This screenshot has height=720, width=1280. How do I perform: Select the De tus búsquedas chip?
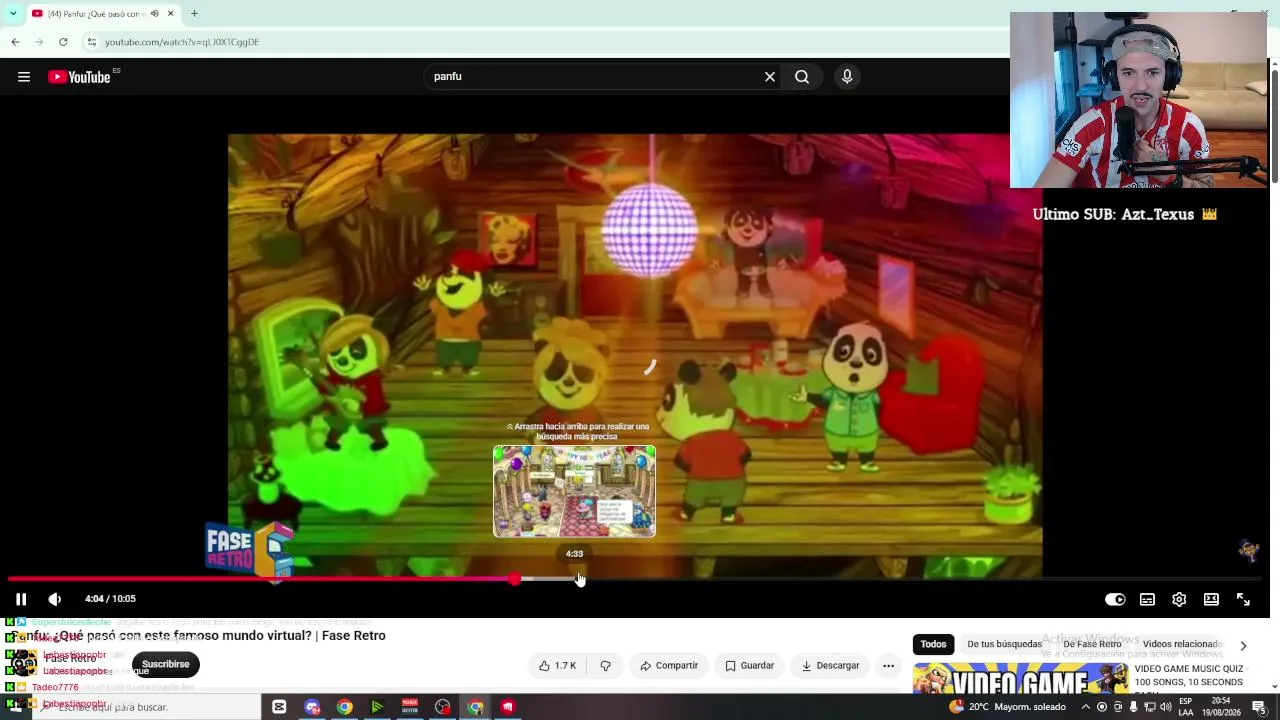[1004, 645]
